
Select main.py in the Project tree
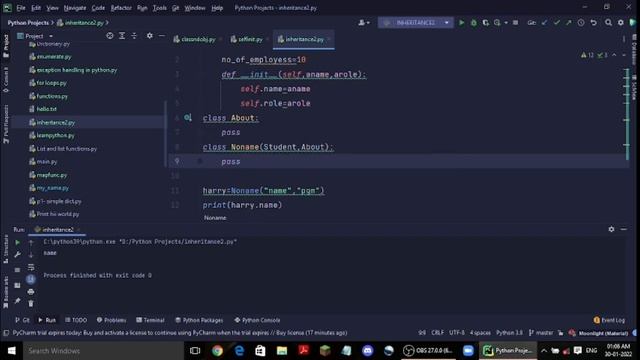click(47, 162)
